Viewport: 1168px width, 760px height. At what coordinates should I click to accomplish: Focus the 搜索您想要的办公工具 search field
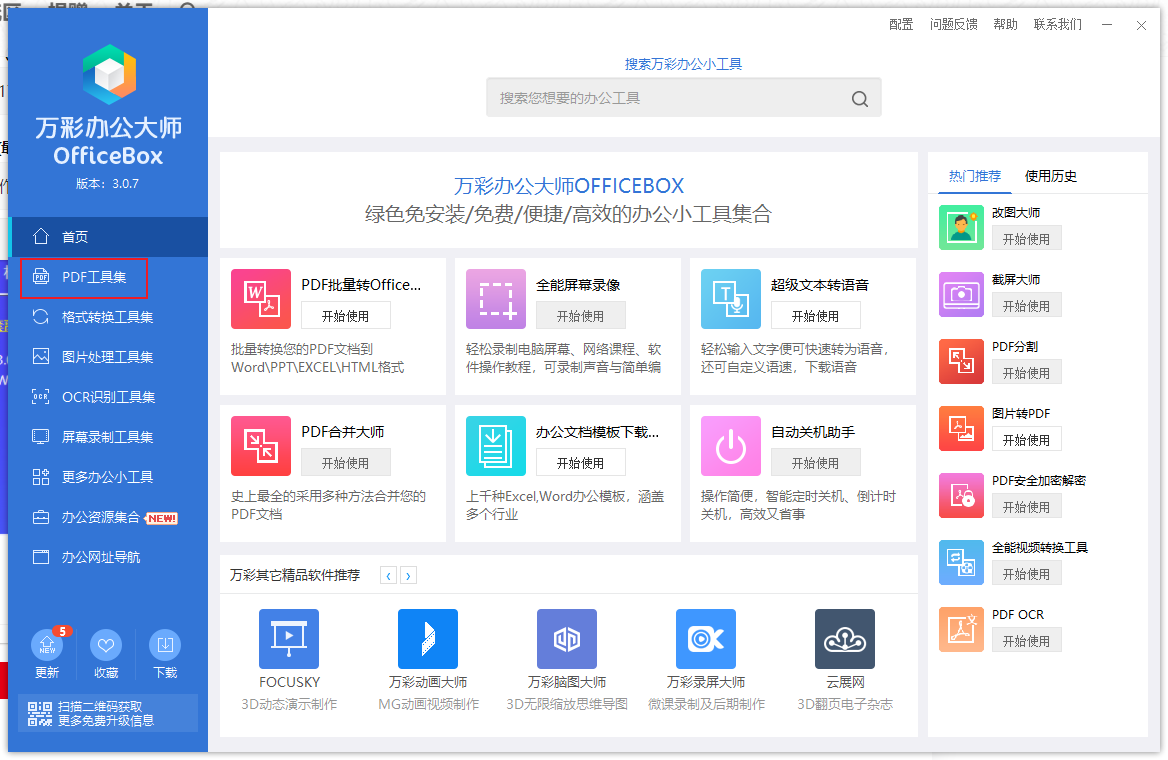(684, 98)
